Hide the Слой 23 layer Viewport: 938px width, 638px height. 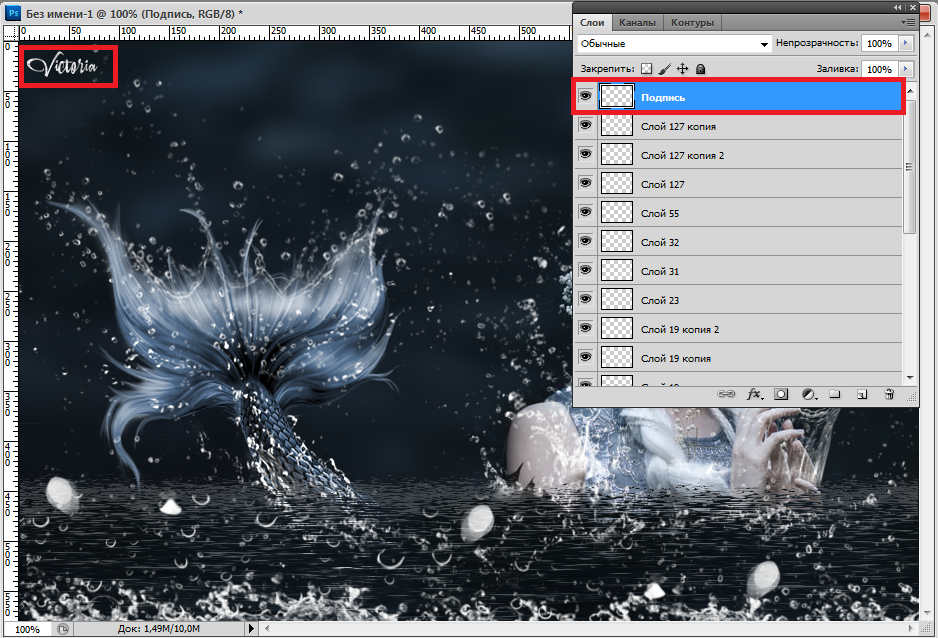click(586, 299)
